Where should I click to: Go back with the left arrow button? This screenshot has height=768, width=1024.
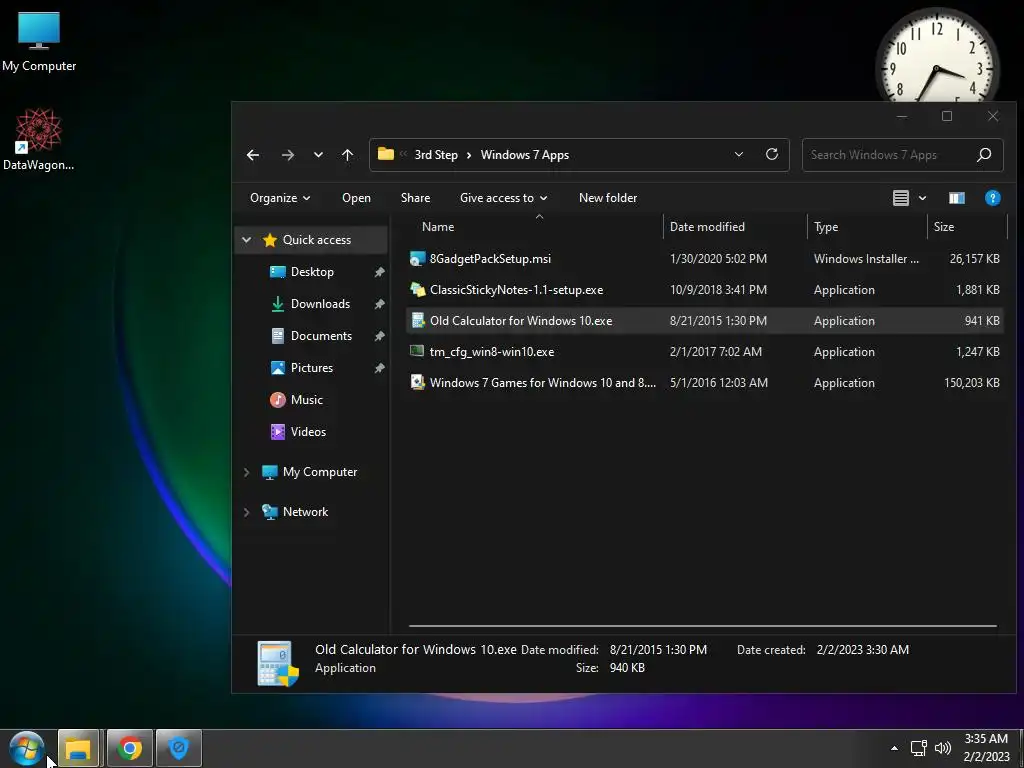point(253,155)
